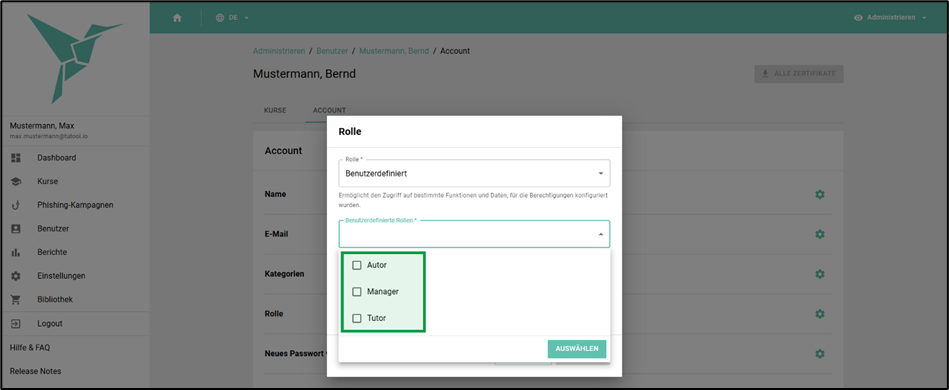Open the Administrieren dropdown arrow
Viewport: 949px width, 390px height.
pyautogui.click(x=924, y=18)
